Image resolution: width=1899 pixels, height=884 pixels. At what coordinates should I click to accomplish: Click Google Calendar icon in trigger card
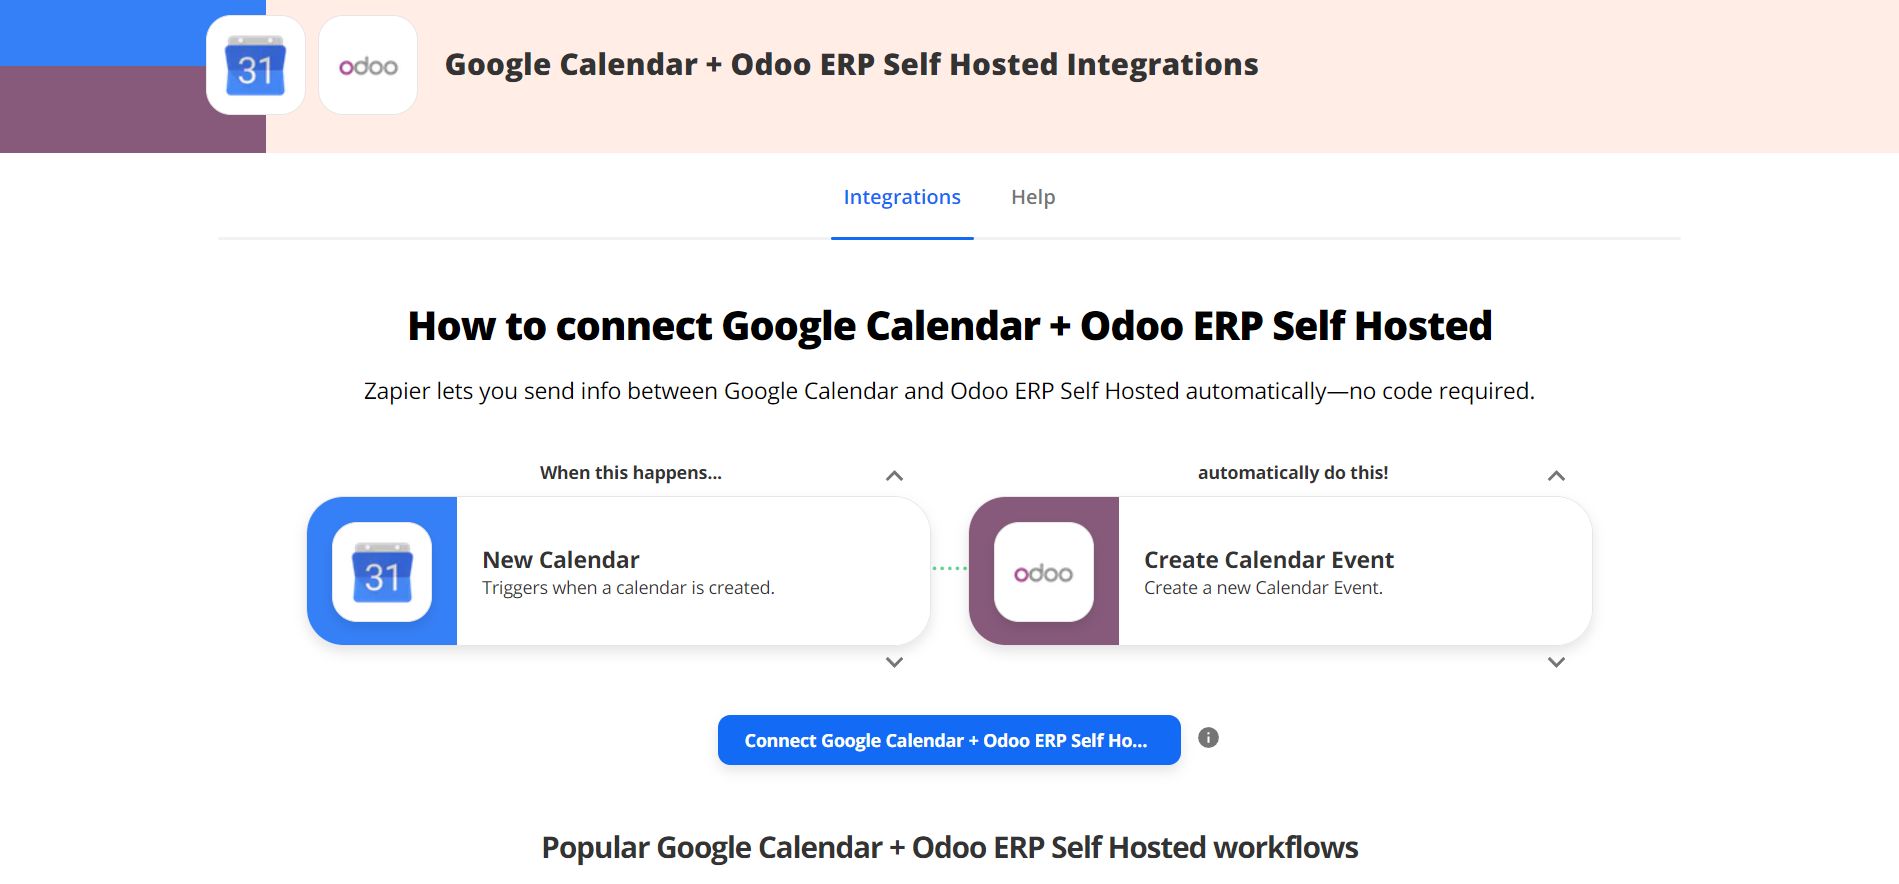coord(382,572)
